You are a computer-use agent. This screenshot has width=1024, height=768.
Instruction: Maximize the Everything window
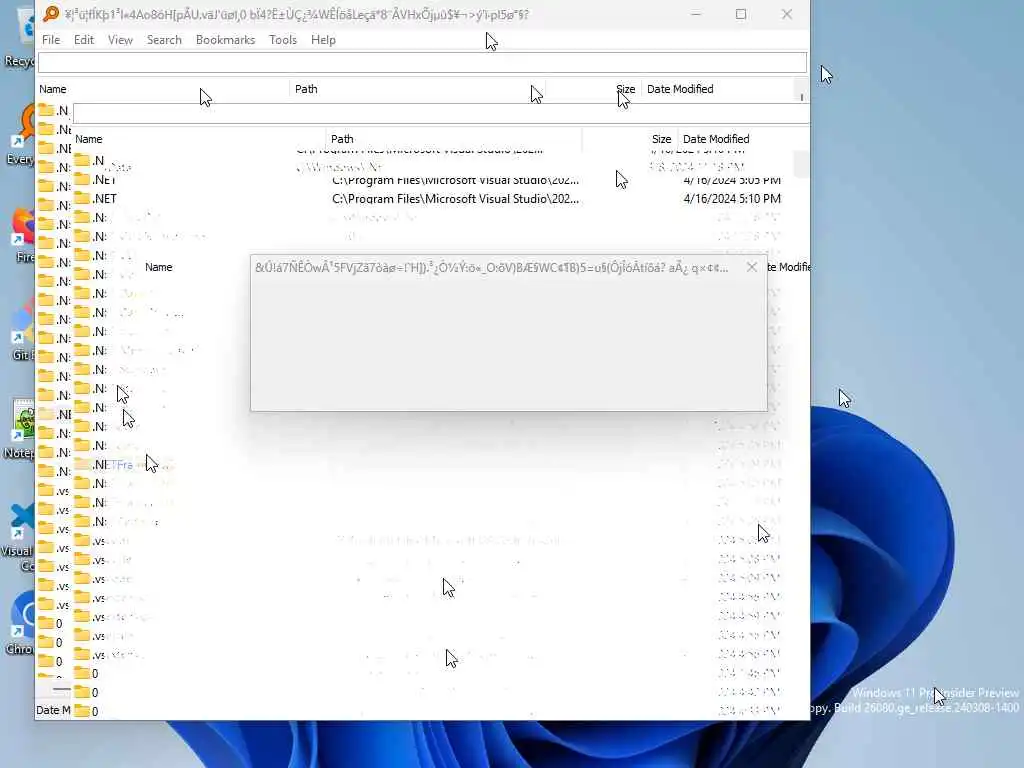point(741,14)
